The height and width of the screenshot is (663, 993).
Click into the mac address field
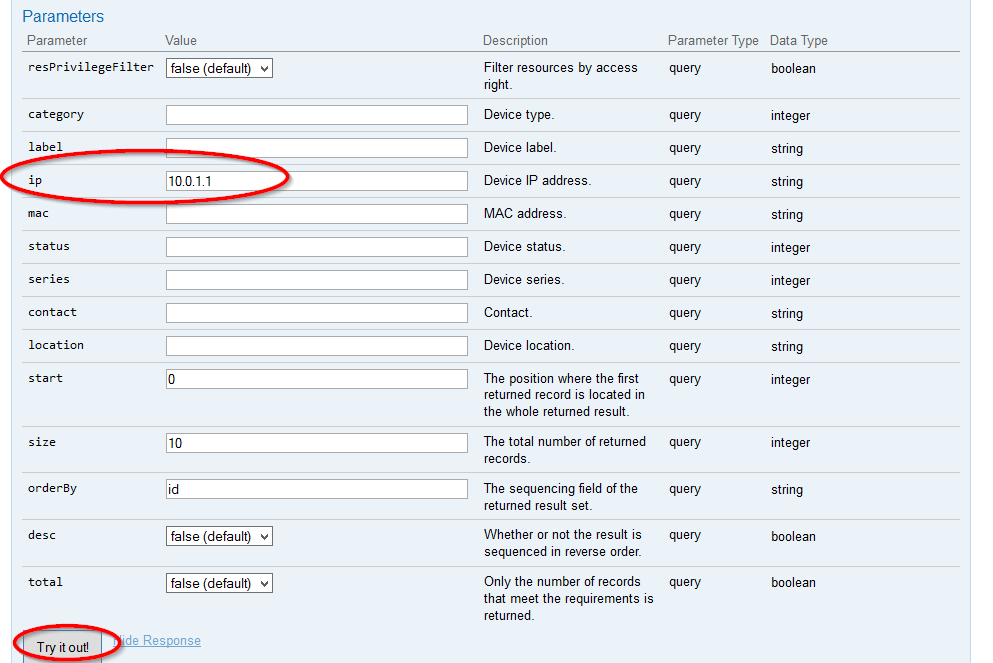[x=316, y=214]
